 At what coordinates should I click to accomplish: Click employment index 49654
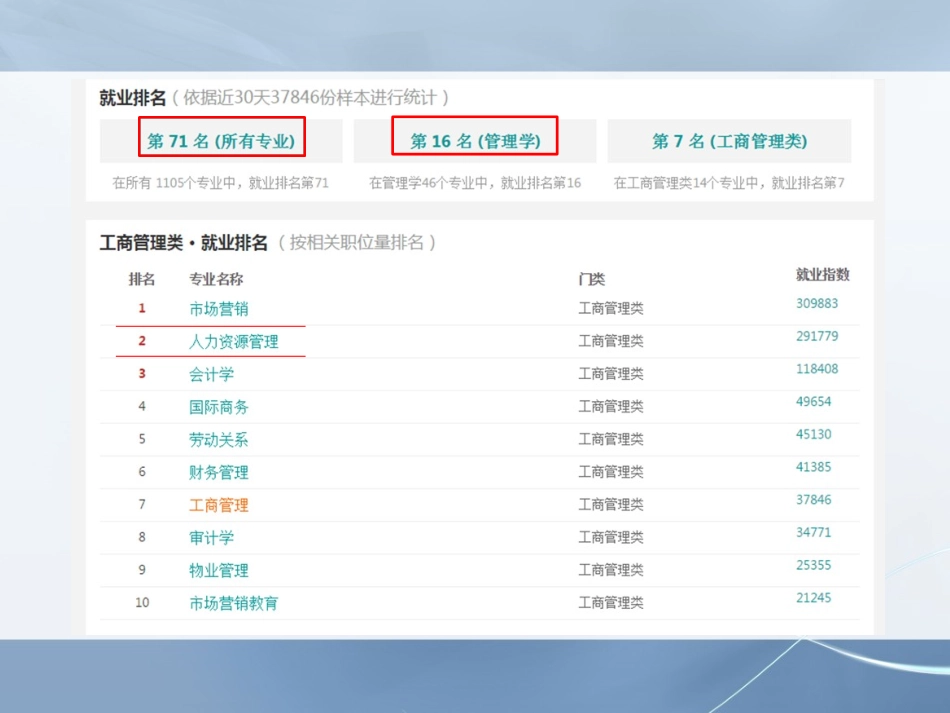813,402
